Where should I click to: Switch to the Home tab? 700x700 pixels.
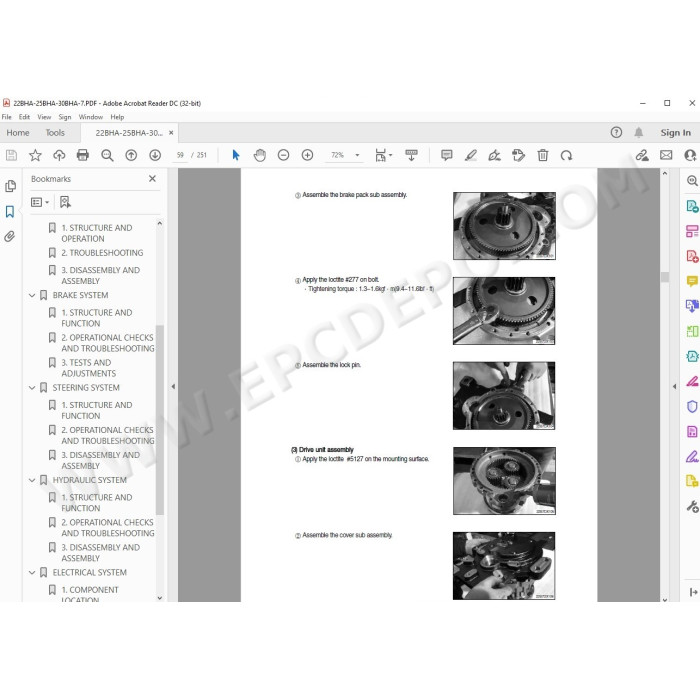(18, 133)
